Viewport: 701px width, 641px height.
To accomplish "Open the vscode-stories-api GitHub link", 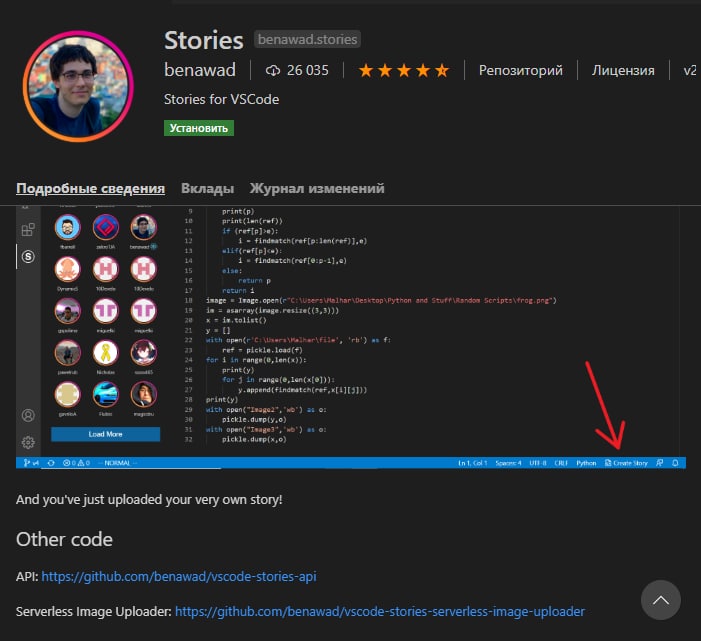I will 179,577.
